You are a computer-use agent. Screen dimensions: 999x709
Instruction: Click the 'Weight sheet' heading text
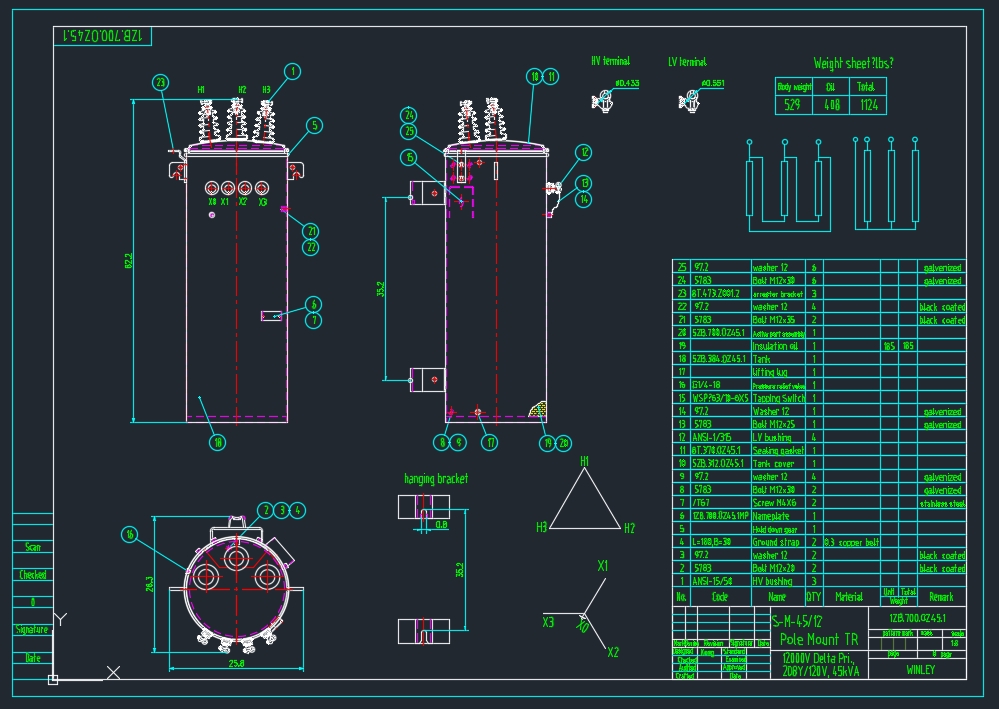click(853, 63)
